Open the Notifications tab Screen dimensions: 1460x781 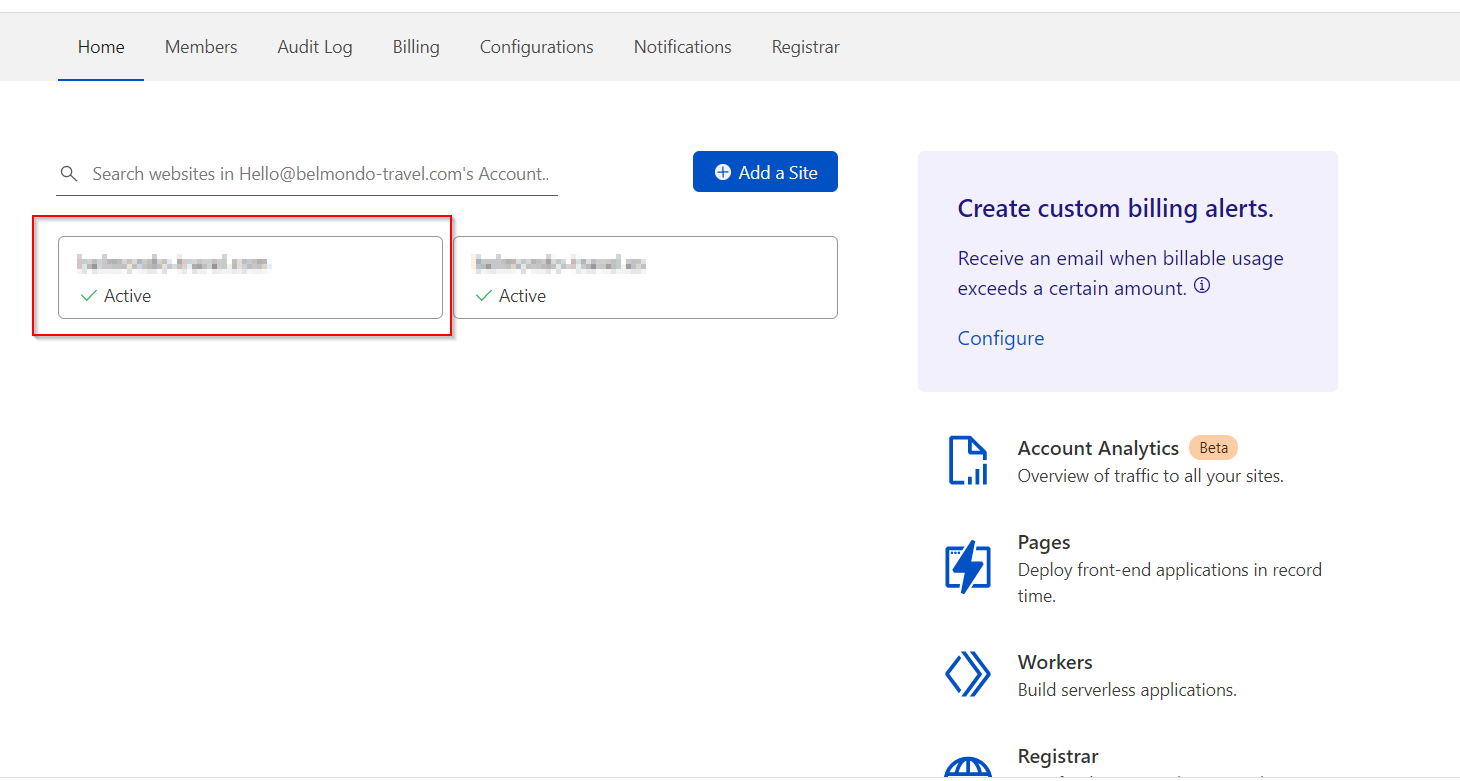click(682, 47)
